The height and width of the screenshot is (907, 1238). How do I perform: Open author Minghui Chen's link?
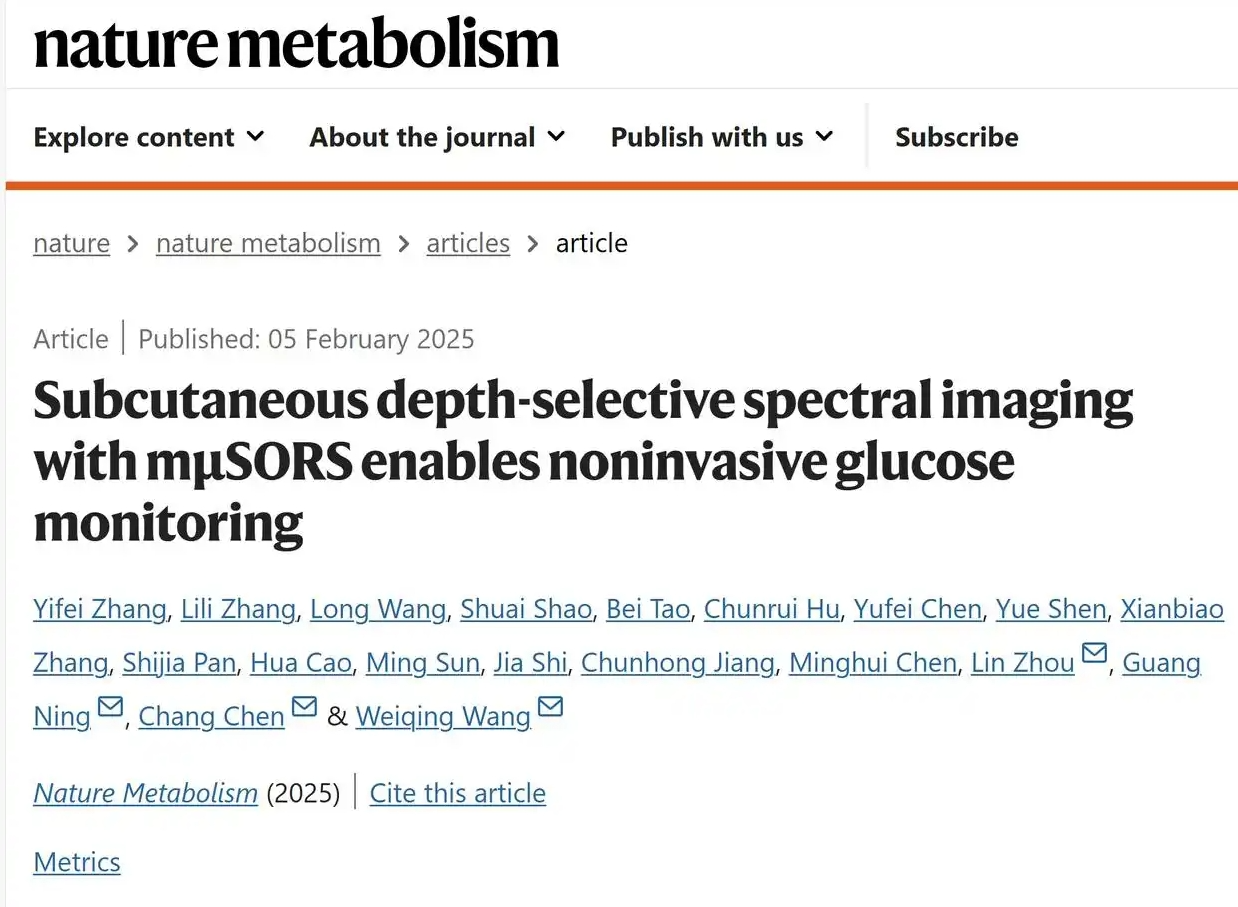point(872,662)
